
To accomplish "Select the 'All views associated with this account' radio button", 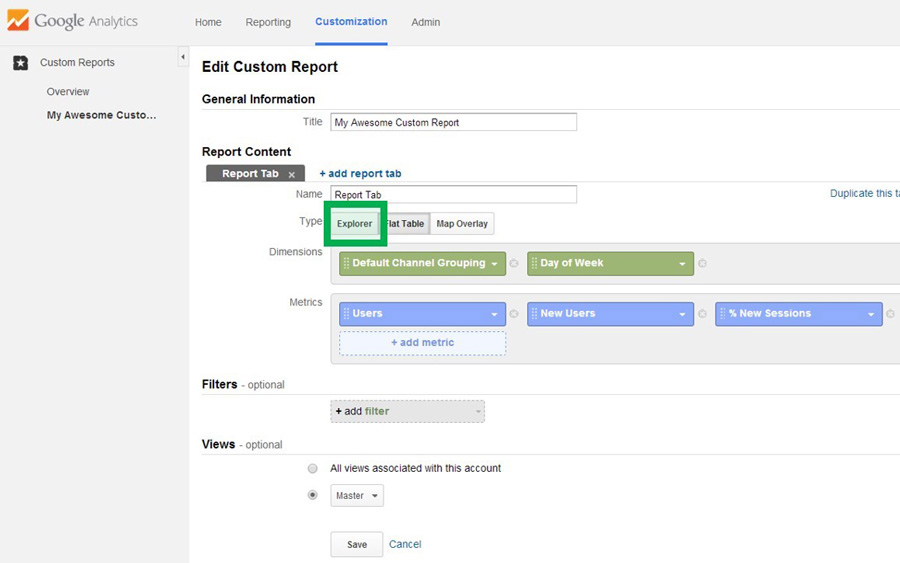I will click(312, 468).
